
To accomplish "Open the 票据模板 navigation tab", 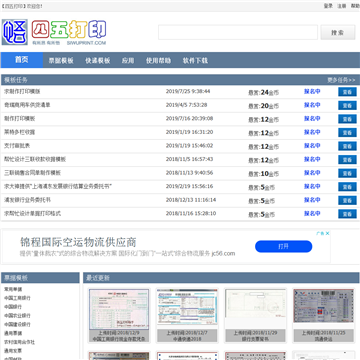I will (61, 61).
